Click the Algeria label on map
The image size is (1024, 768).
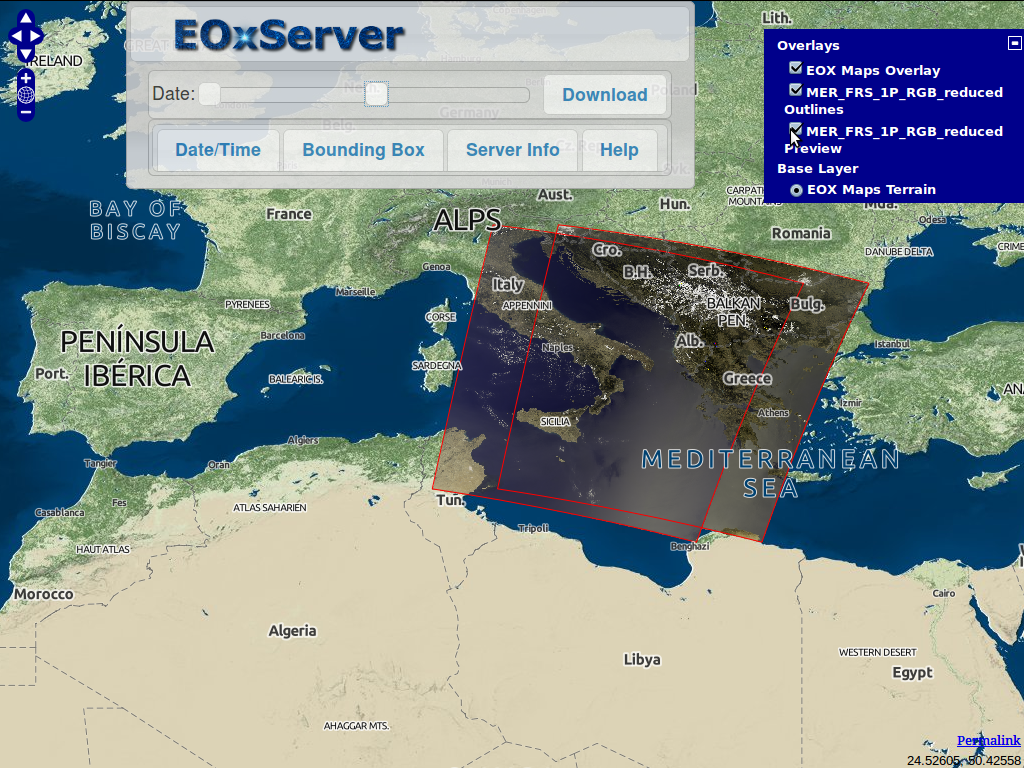coord(293,631)
